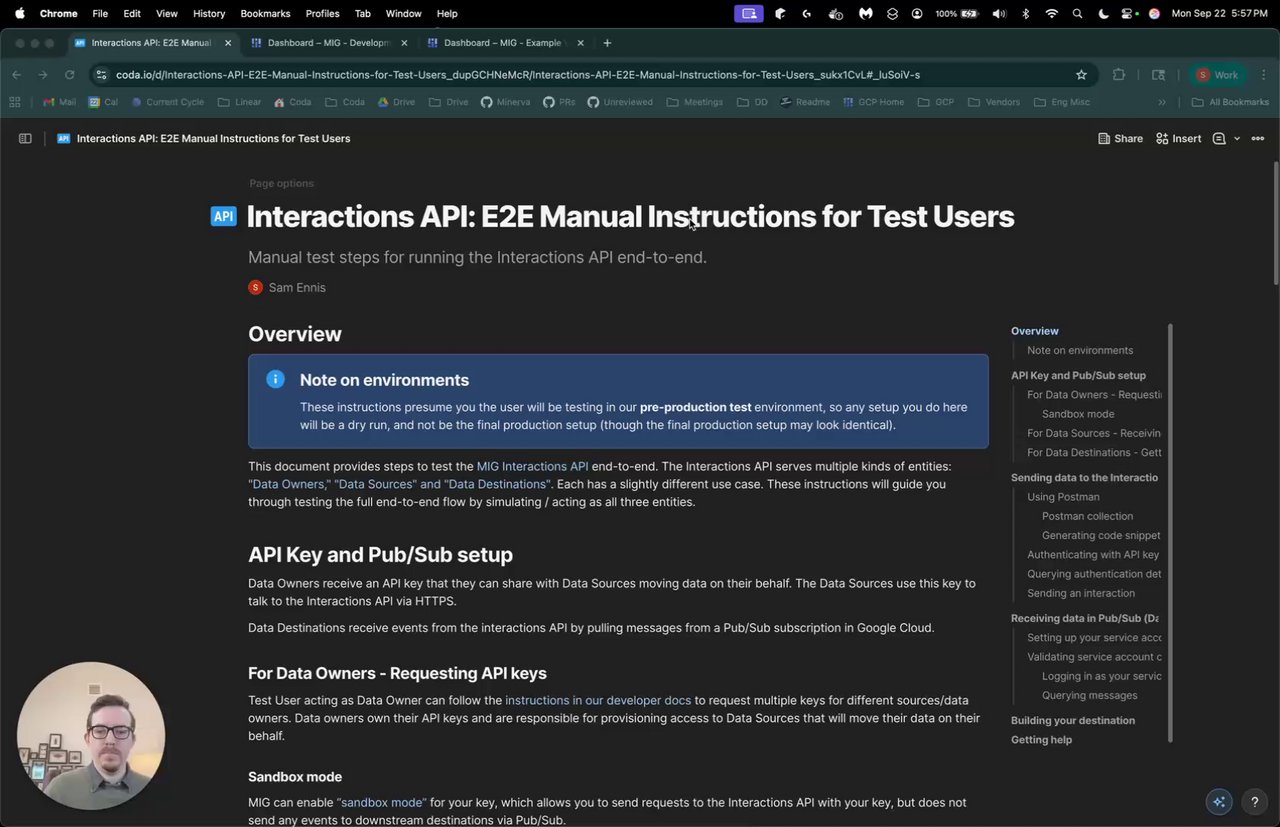Screen dimensions: 1280x827
Task: Click the Sam Ennis author avatar
Action: point(255,287)
